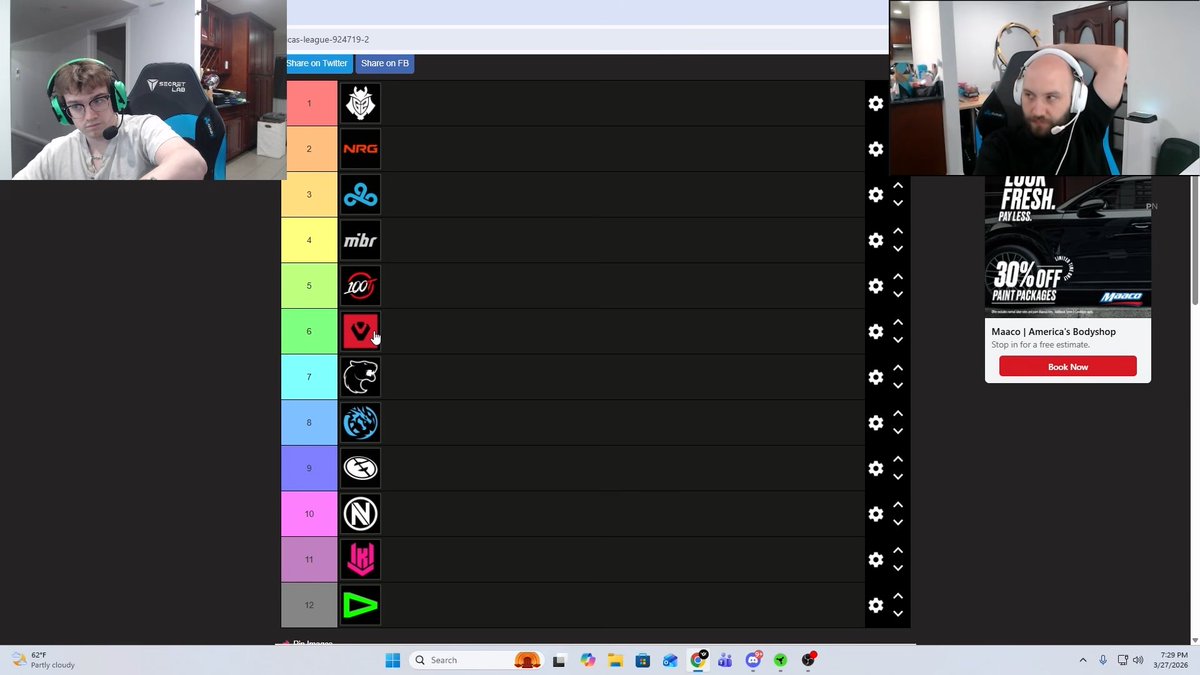This screenshot has height=675, width=1200.
Task: Open Microsoft Teams from taskbar
Action: [x=725, y=660]
